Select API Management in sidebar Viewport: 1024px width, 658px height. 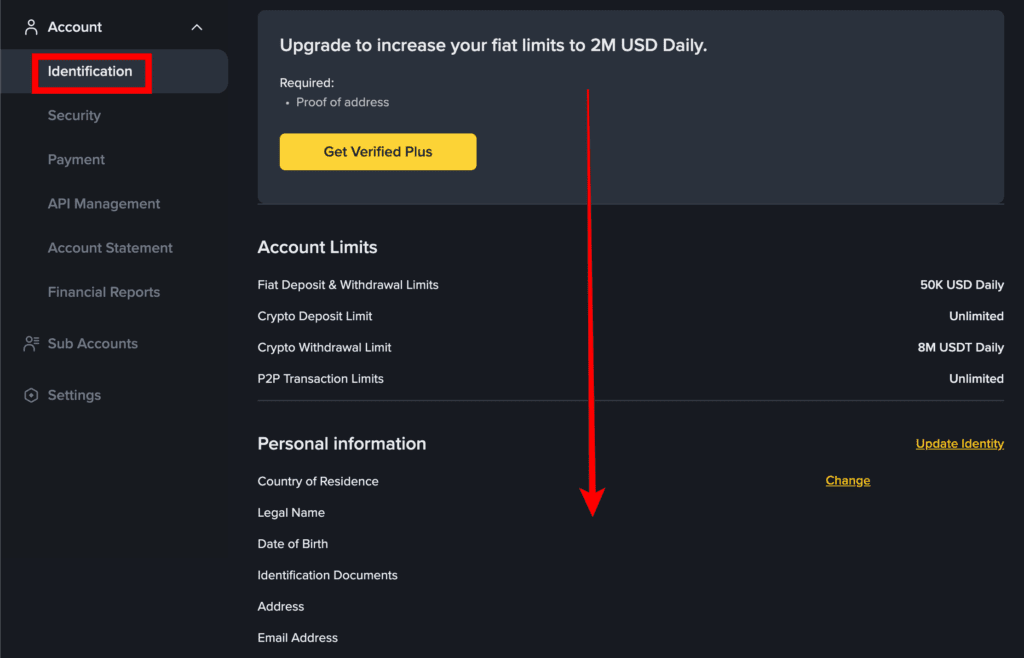pyautogui.click(x=104, y=204)
